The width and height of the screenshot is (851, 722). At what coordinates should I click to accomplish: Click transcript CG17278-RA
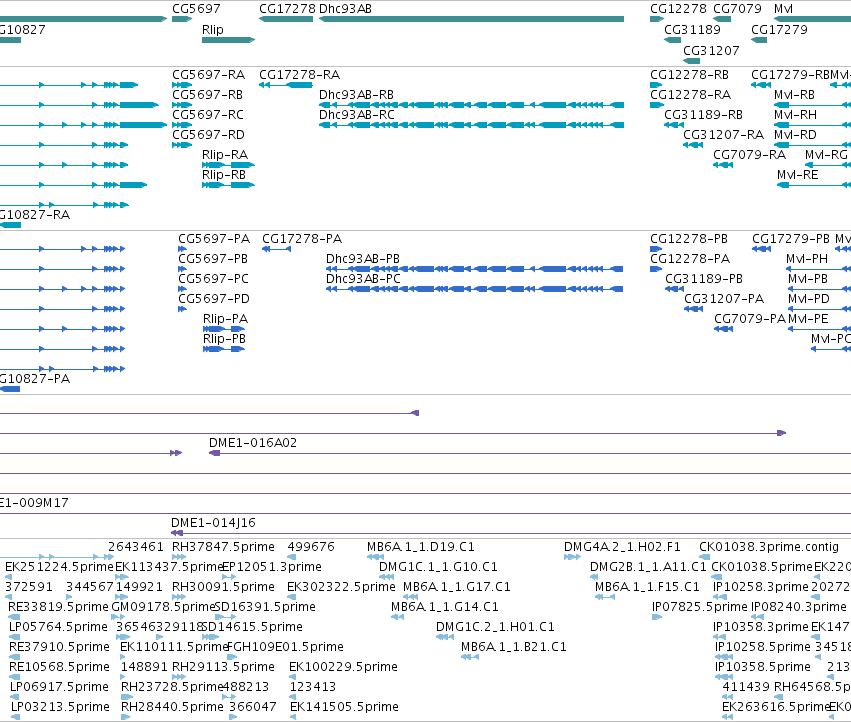(286, 85)
